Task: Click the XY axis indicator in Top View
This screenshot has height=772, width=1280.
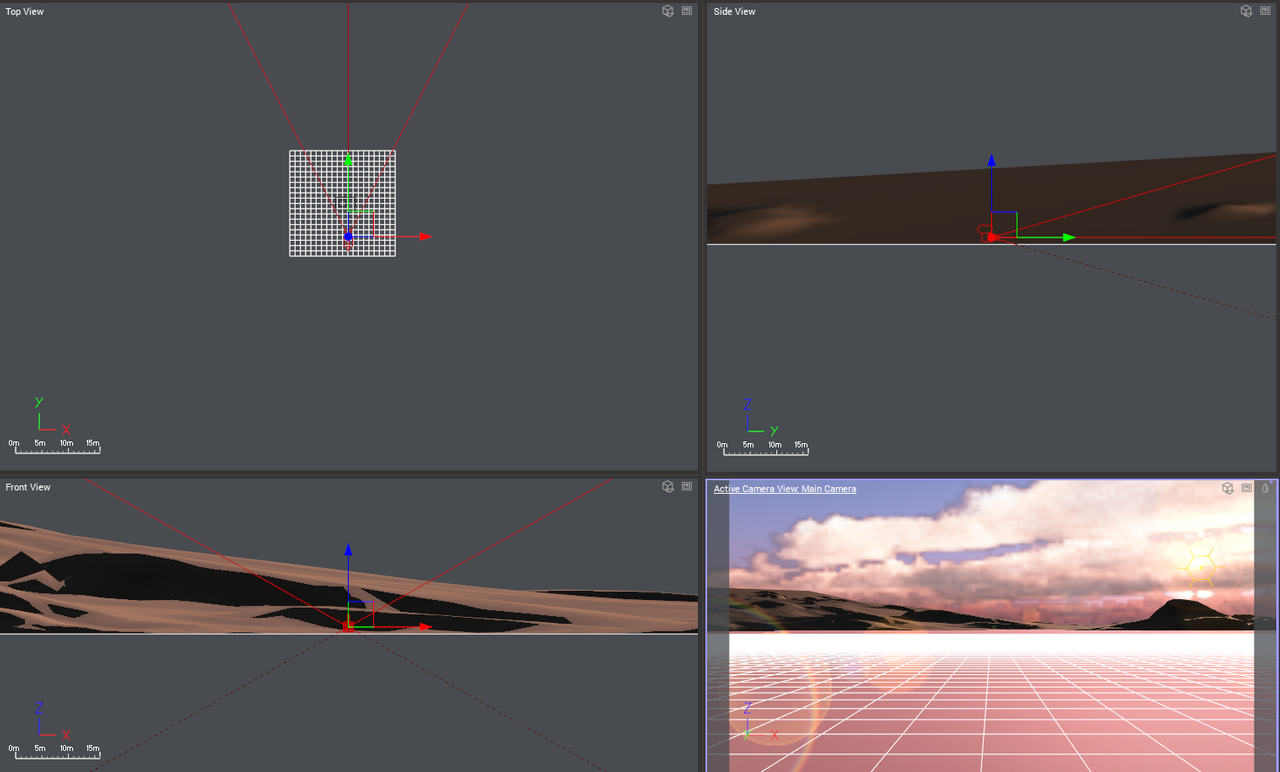Action: 52,415
